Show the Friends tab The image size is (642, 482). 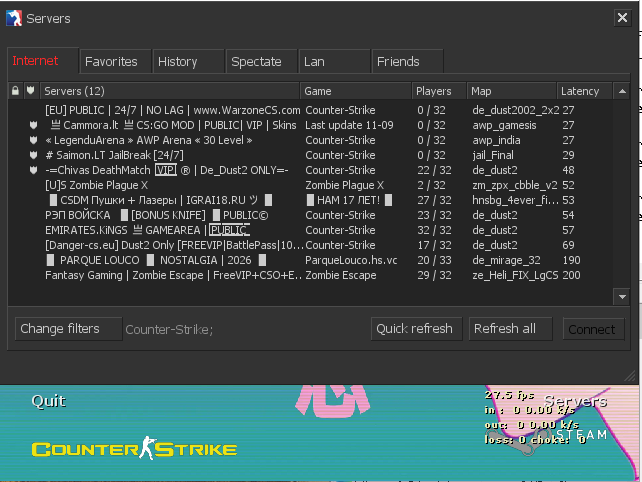pyautogui.click(x=398, y=61)
